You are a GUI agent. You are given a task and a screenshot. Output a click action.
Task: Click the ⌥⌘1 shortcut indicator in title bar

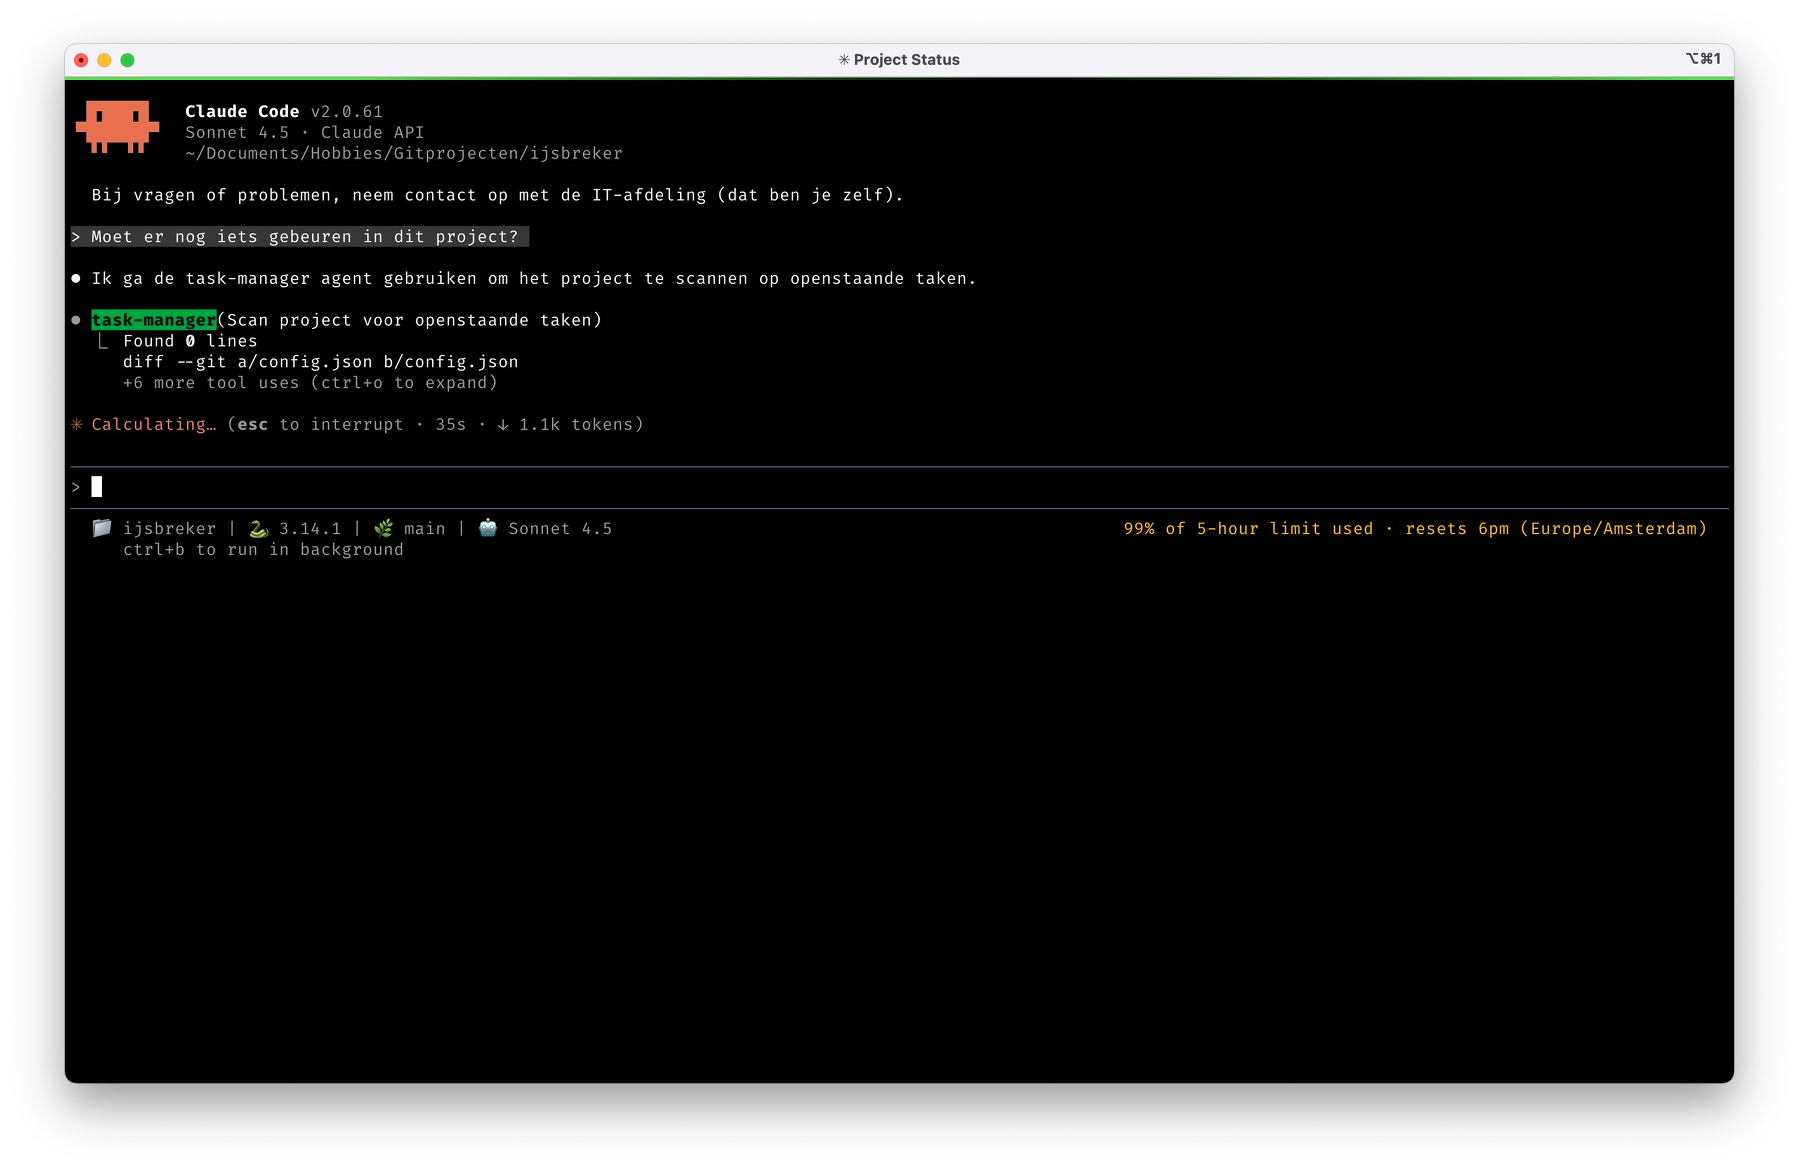pyautogui.click(x=1702, y=59)
